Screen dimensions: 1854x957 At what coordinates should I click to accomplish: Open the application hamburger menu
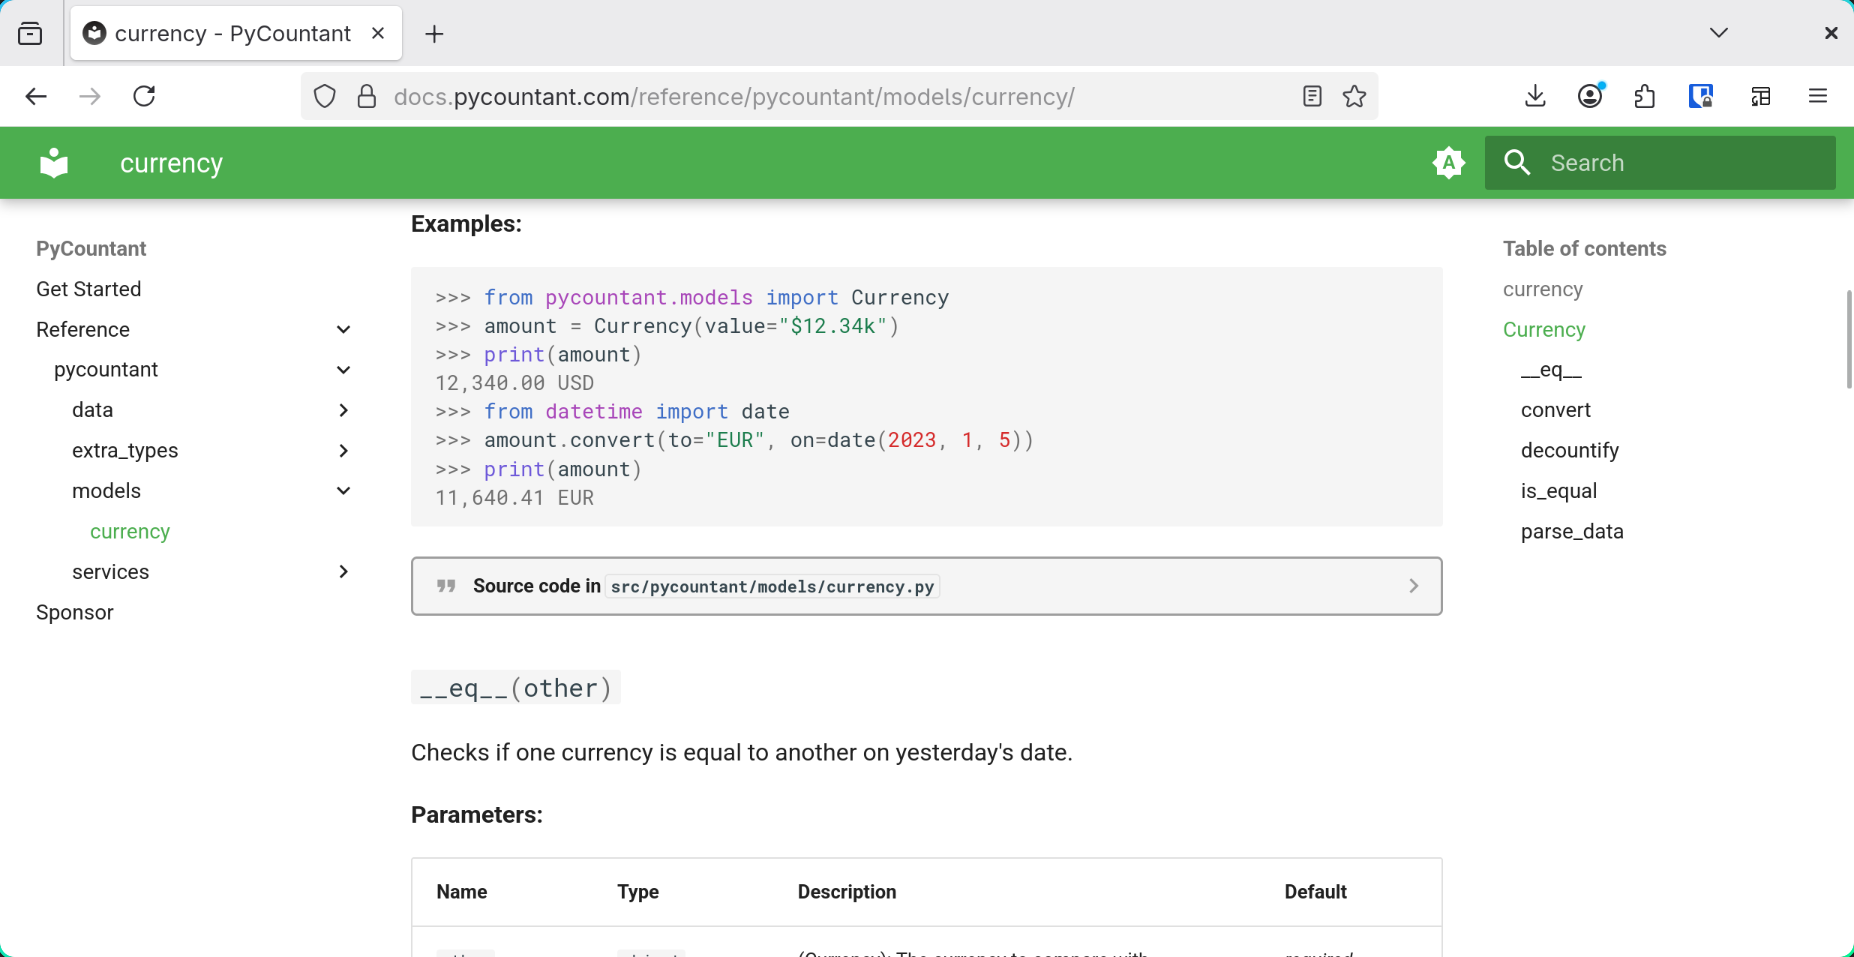tap(1817, 97)
